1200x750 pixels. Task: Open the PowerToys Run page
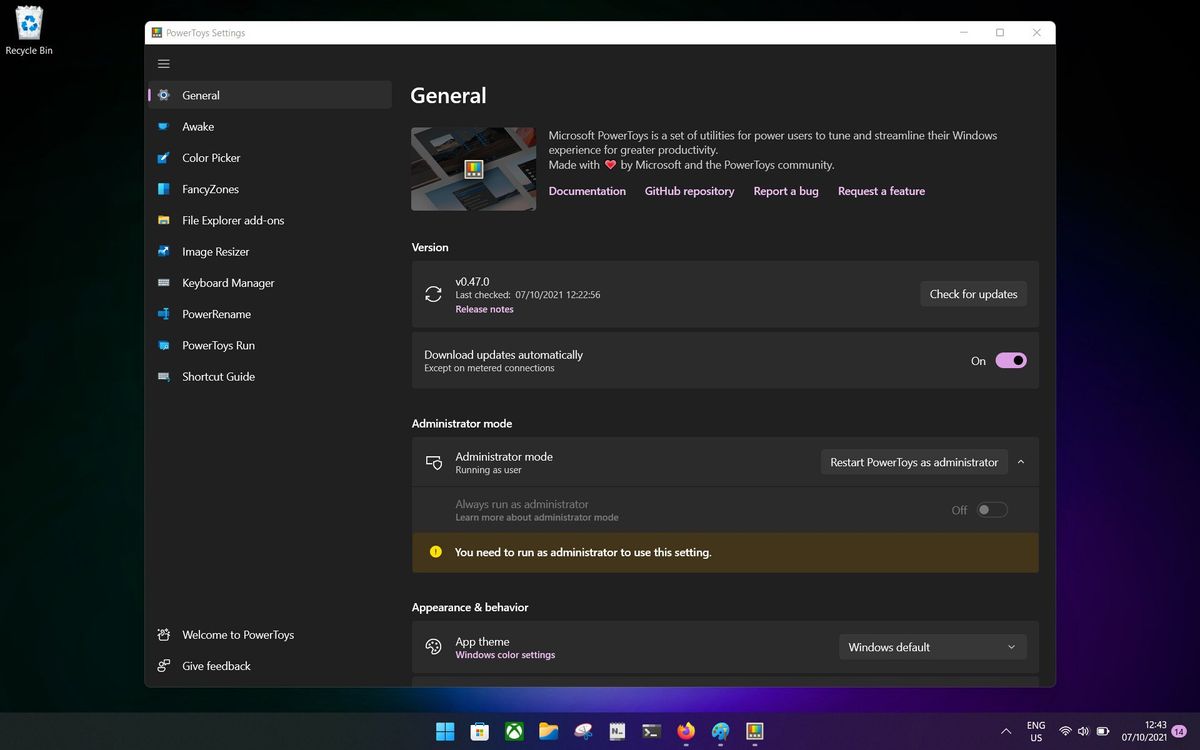tap(217, 345)
